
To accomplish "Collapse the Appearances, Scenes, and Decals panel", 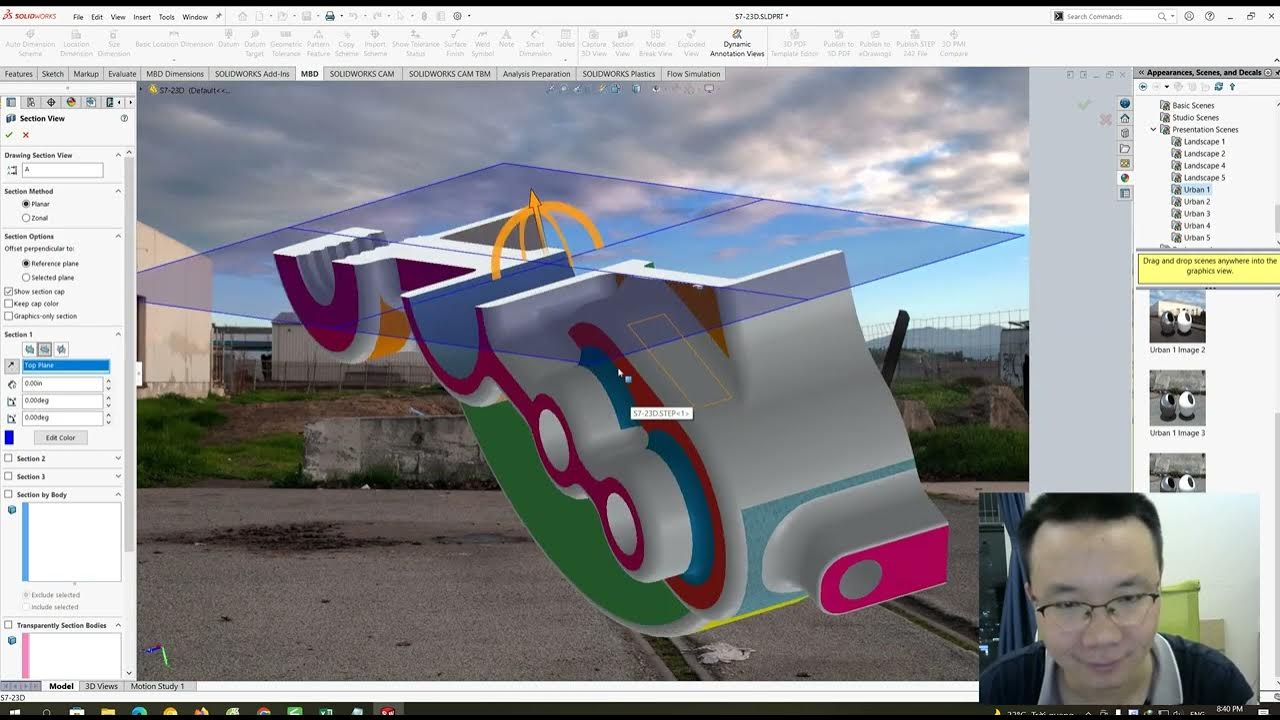I will (1141, 73).
